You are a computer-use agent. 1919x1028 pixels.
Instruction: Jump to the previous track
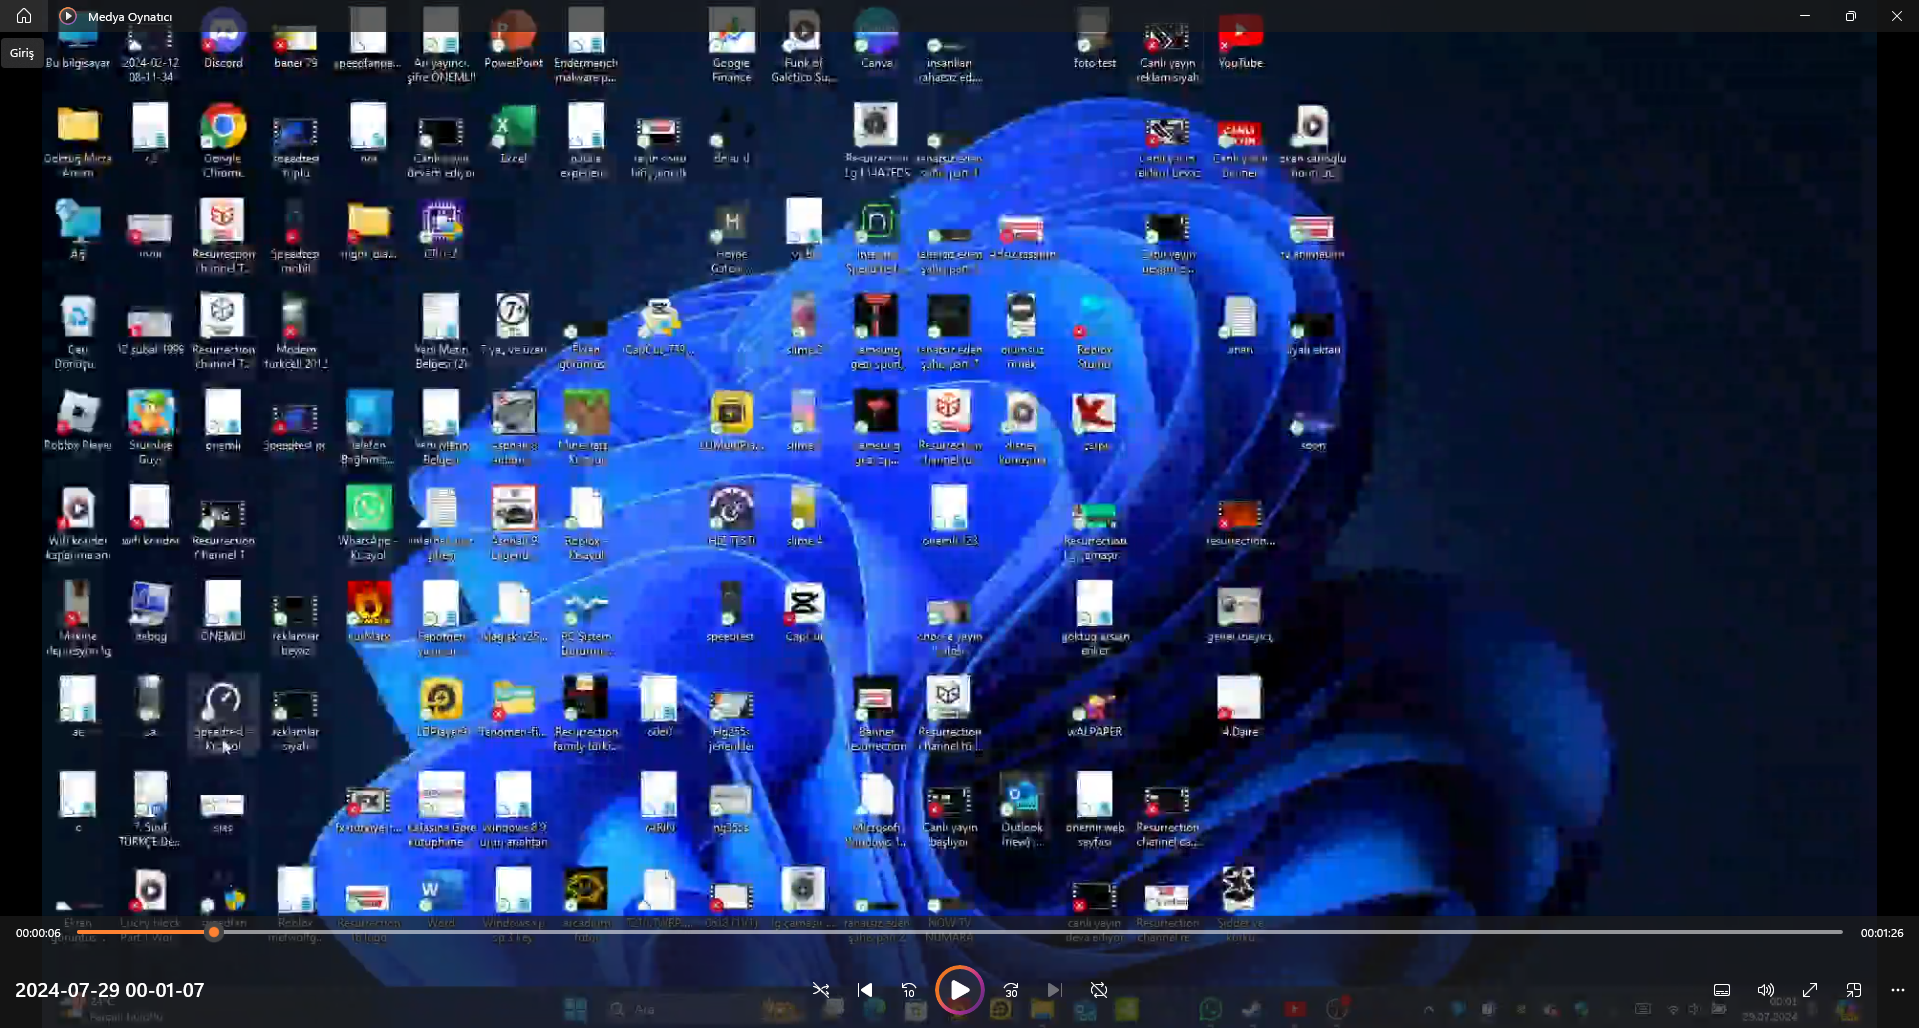point(865,990)
